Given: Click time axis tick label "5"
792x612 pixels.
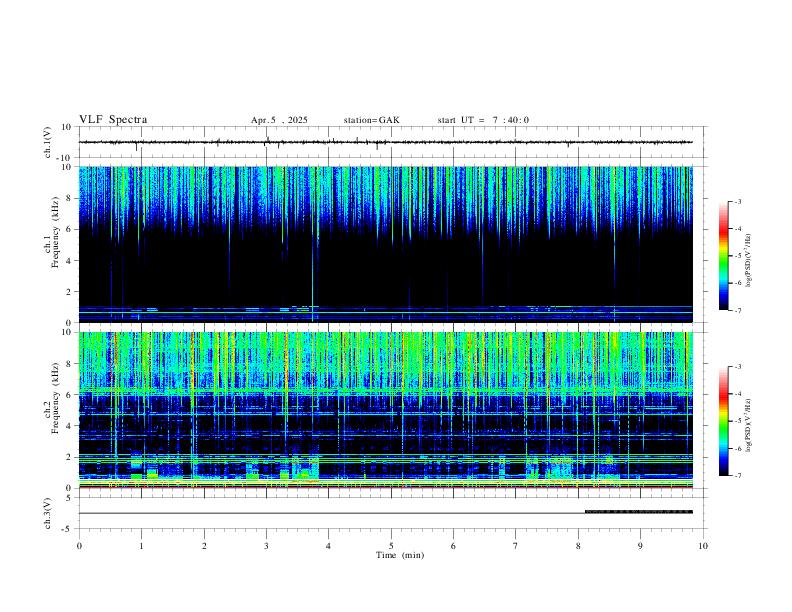Looking at the screenshot, I should coord(391,546).
